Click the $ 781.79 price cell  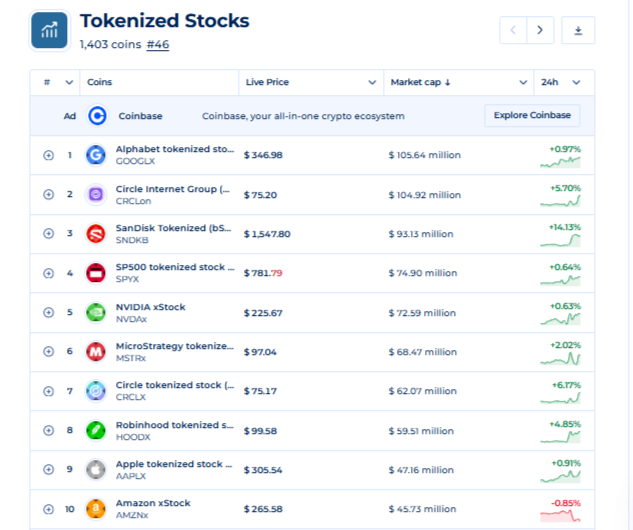[263, 273]
